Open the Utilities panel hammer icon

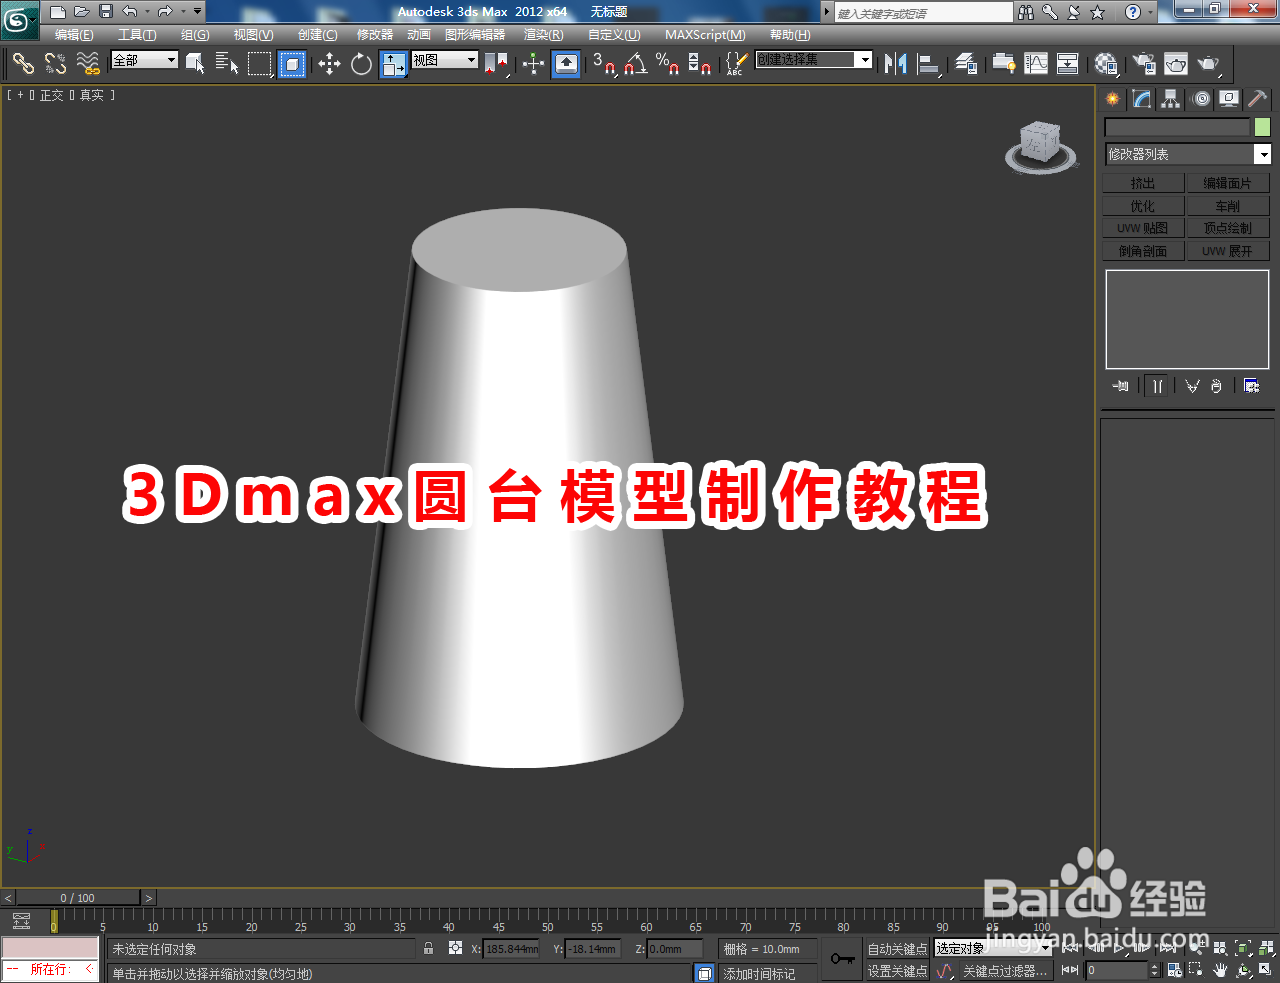[x=1256, y=98]
